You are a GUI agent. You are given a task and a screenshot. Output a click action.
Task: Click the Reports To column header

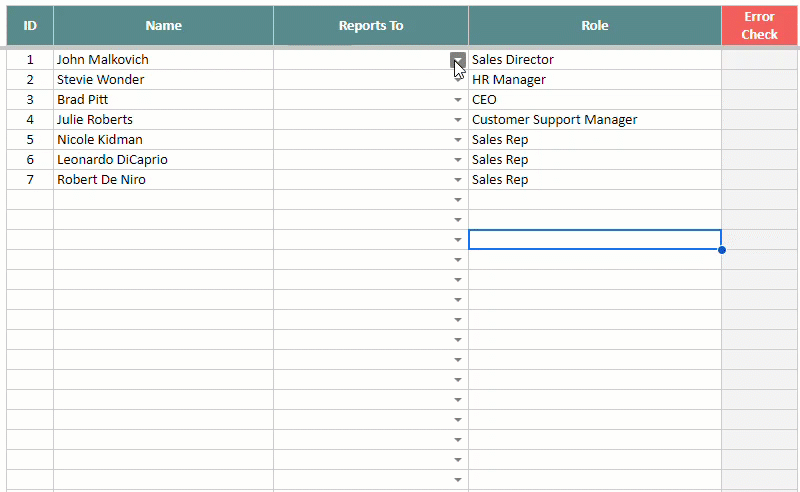(x=371, y=26)
